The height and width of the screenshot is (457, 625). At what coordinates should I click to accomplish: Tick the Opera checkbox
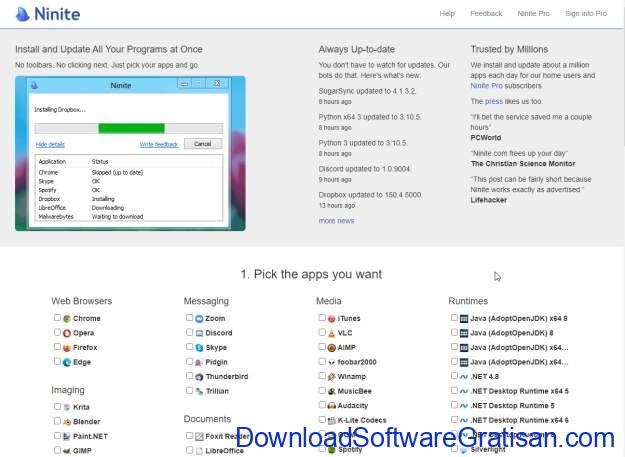point(57,332)
